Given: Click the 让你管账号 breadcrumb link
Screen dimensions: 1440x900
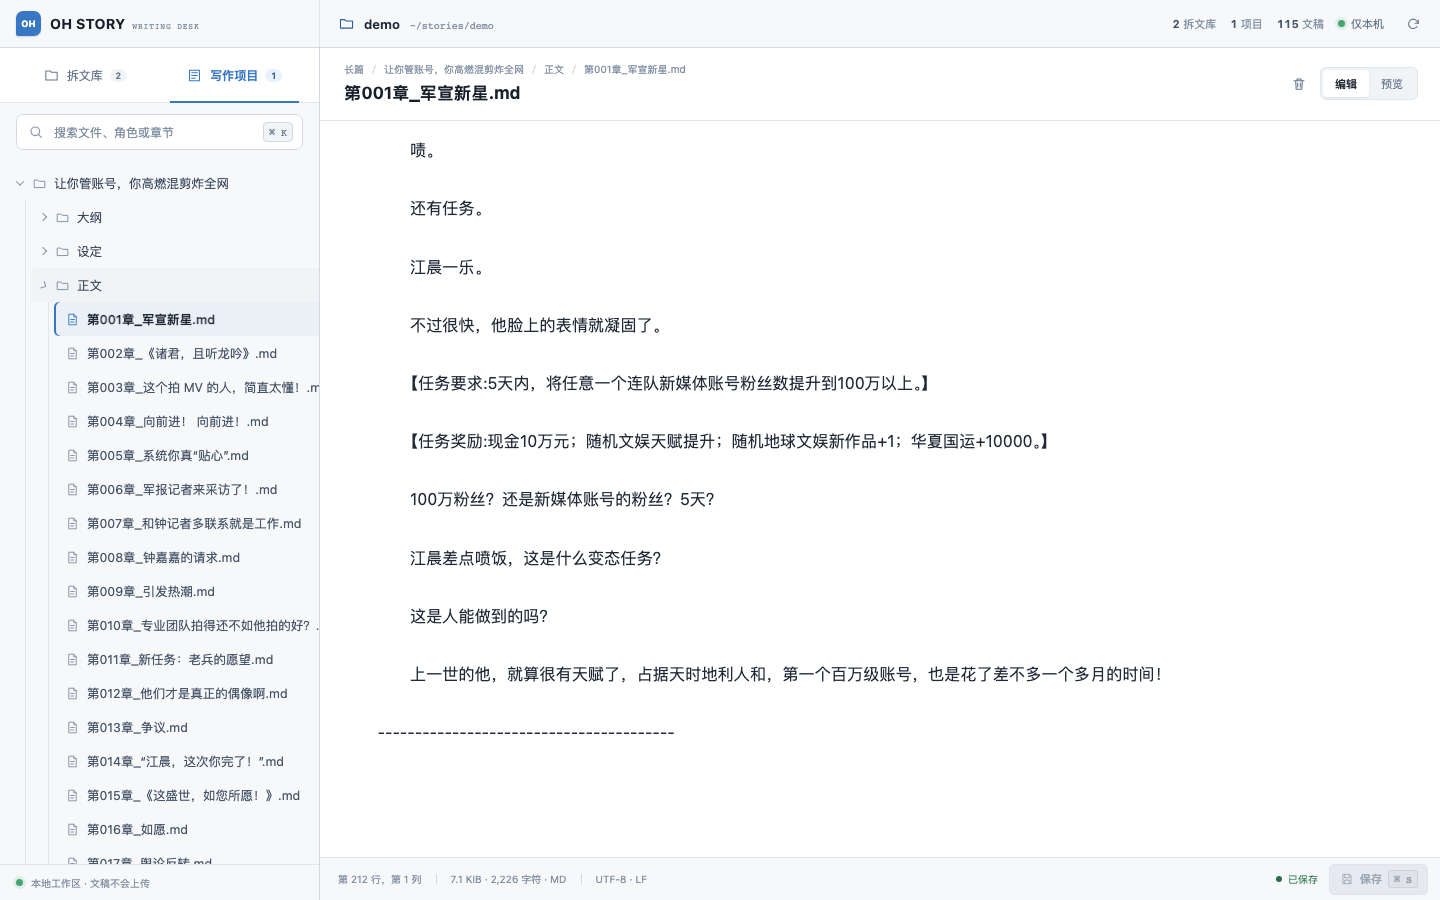Looking at the screenshot, I should [454, 70].
